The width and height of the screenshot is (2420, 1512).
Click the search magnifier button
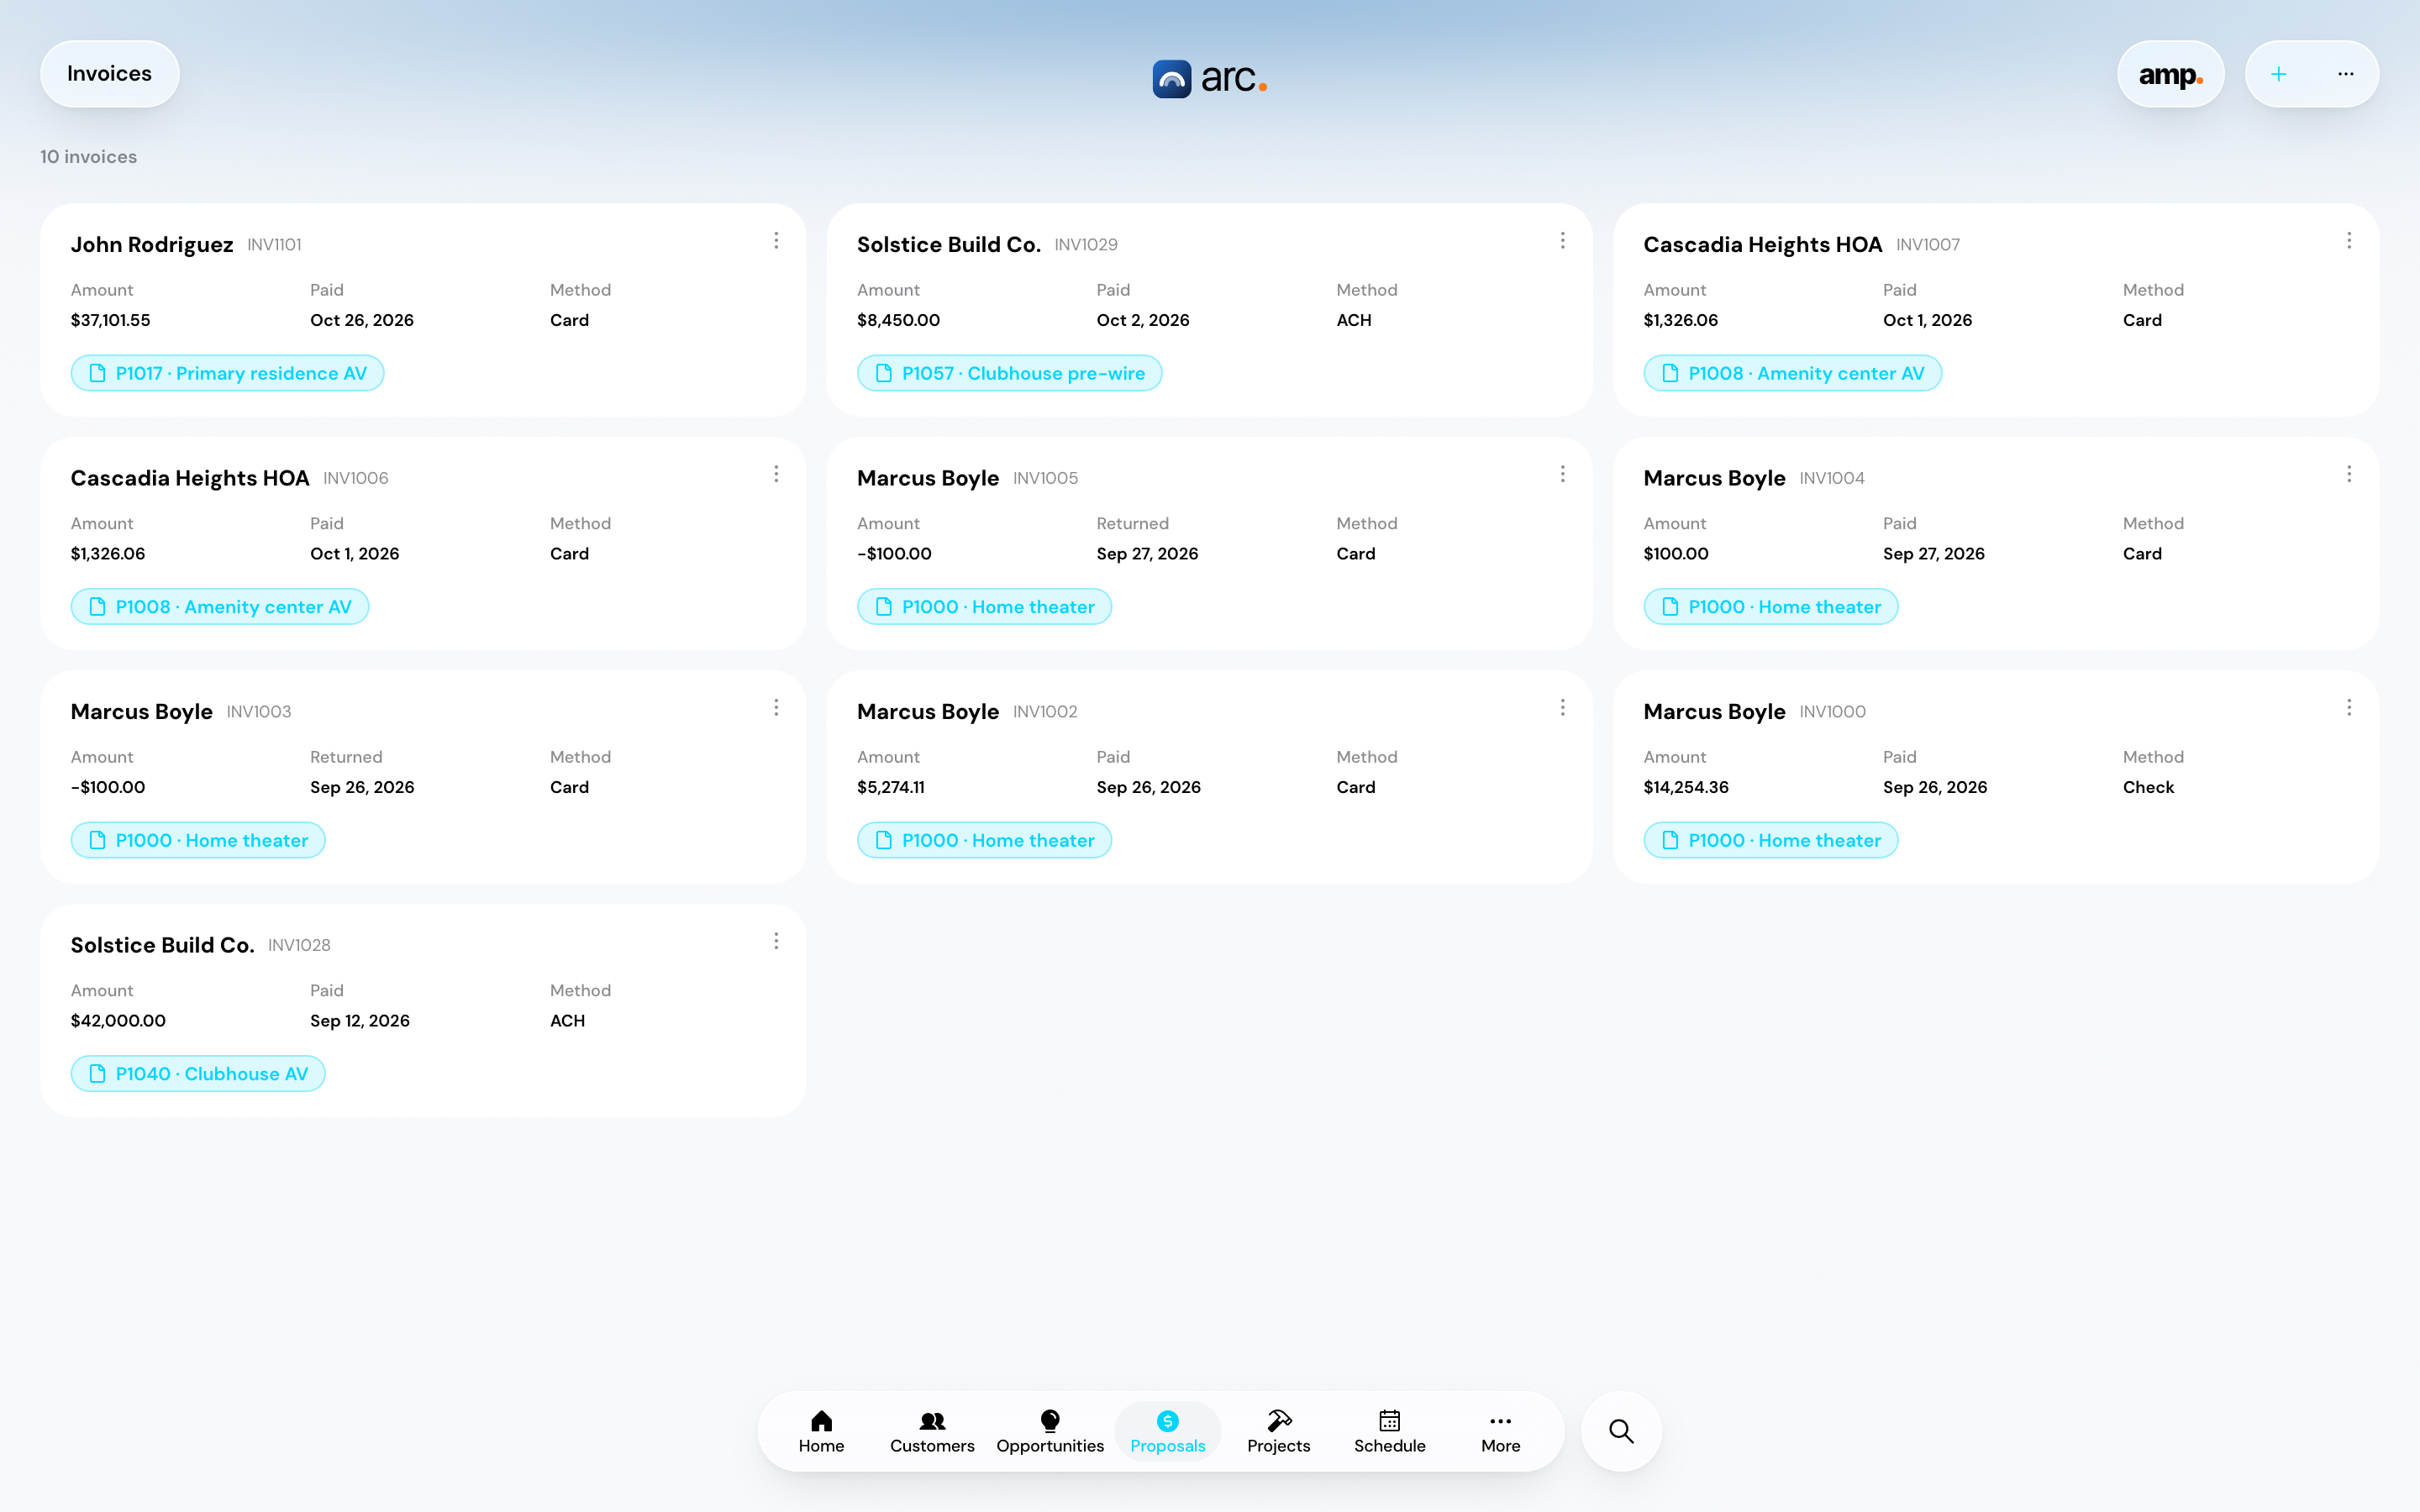click(1621, 1431)
